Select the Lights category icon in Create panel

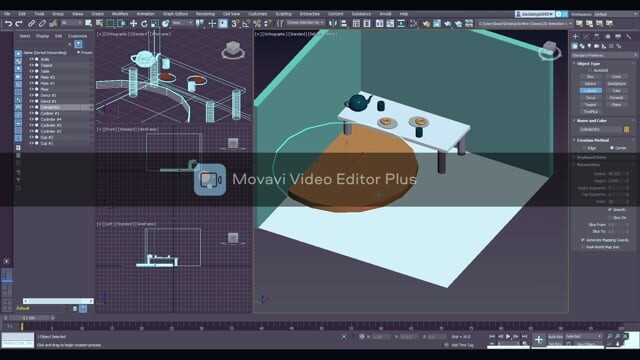point(589,46)
